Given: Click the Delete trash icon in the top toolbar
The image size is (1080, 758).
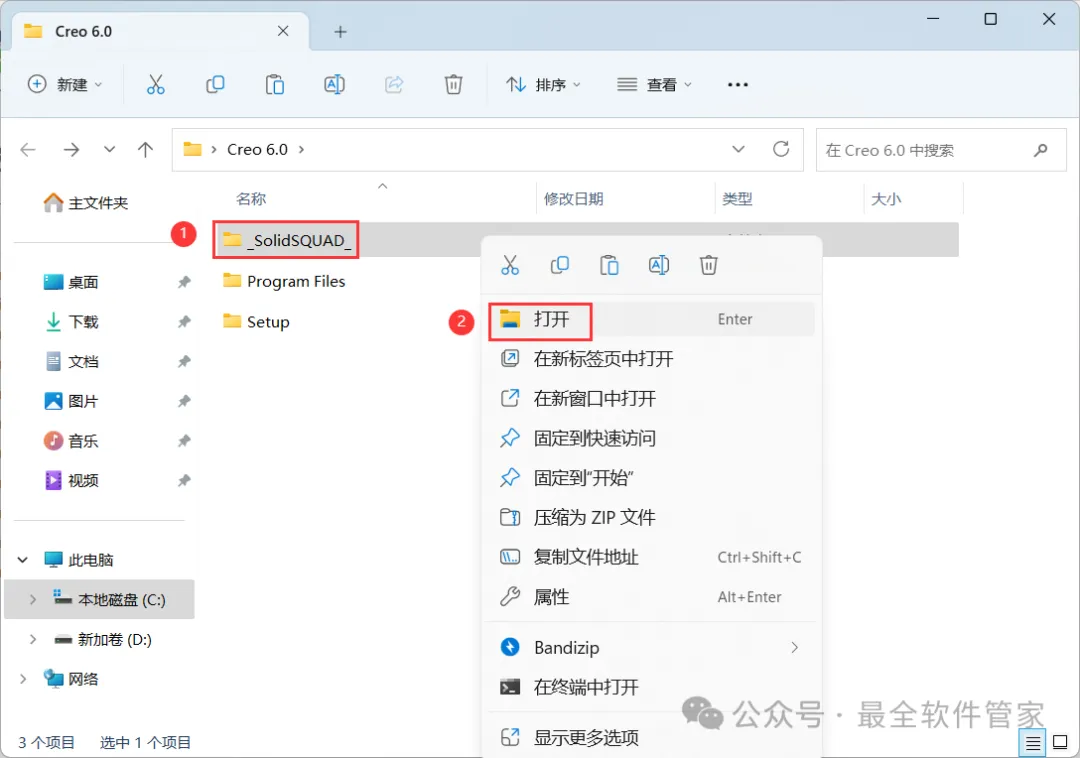Looking at the screenshot, I should click(453, 85).
